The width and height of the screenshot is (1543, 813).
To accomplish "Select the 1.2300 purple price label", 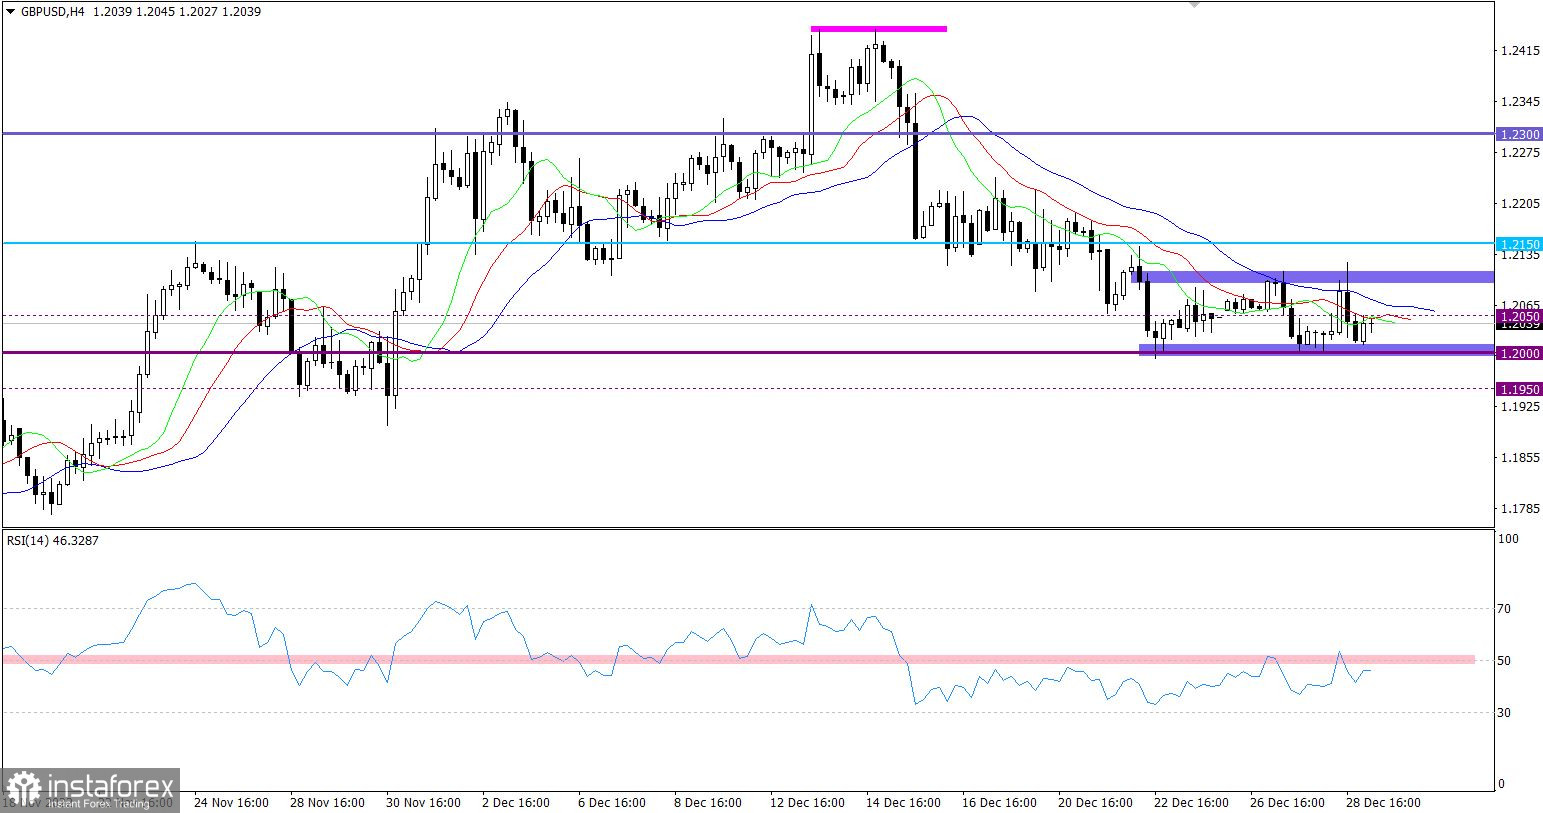I will coord(1519,134).
